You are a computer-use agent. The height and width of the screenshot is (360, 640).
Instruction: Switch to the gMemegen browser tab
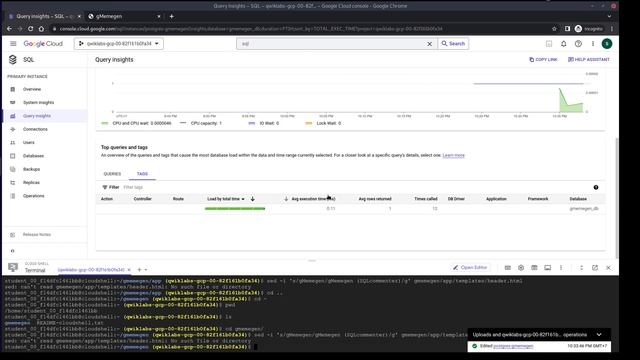(109, 16)
